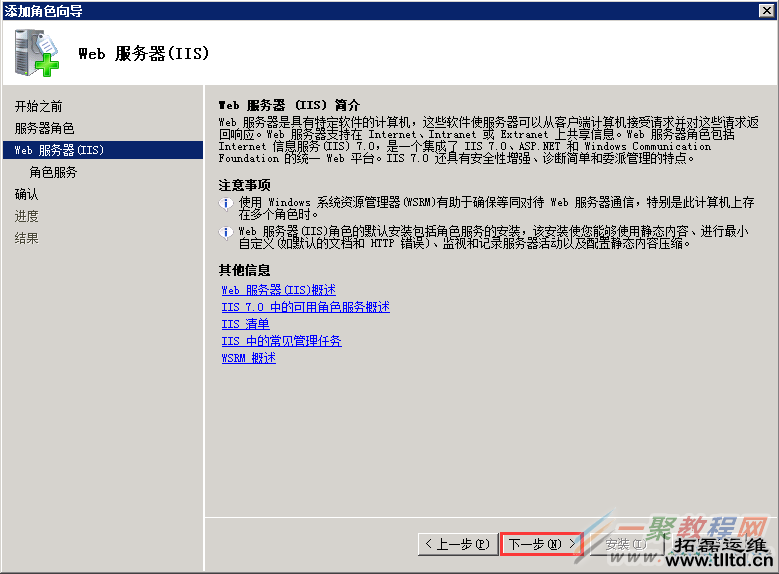The width and height of the screenshot is (779, 574).
Task: Open the Web 服务器(IIS)概述 link
Action: pos(278,290)
